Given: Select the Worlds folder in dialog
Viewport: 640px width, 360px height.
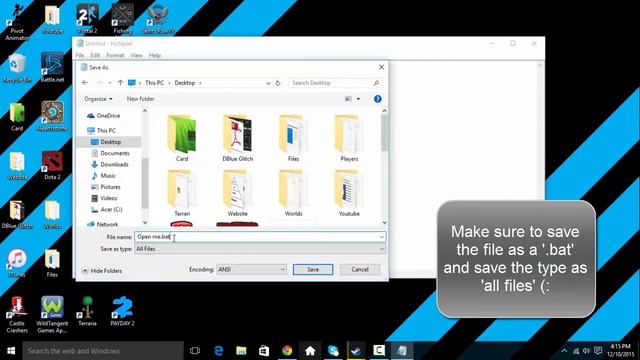Looking at the screenshot, I should (293, 193).
